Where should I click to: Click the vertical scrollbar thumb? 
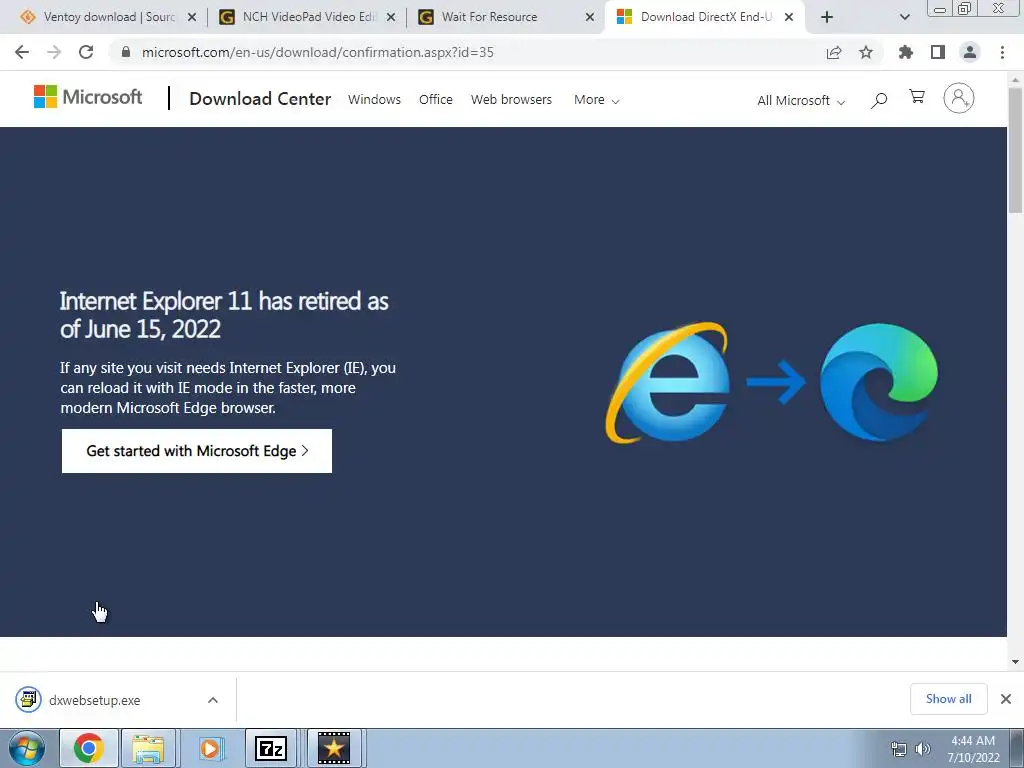point(1016,150)
